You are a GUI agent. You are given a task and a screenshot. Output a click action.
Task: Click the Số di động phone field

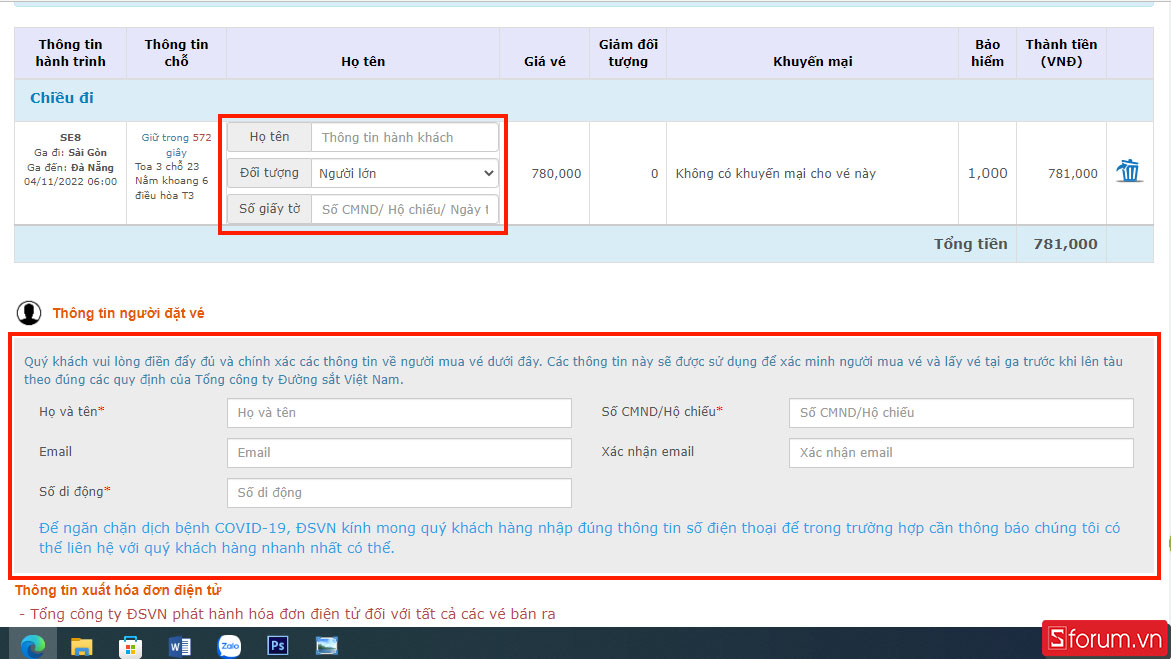pyautogui.click(x=399, y=492)
